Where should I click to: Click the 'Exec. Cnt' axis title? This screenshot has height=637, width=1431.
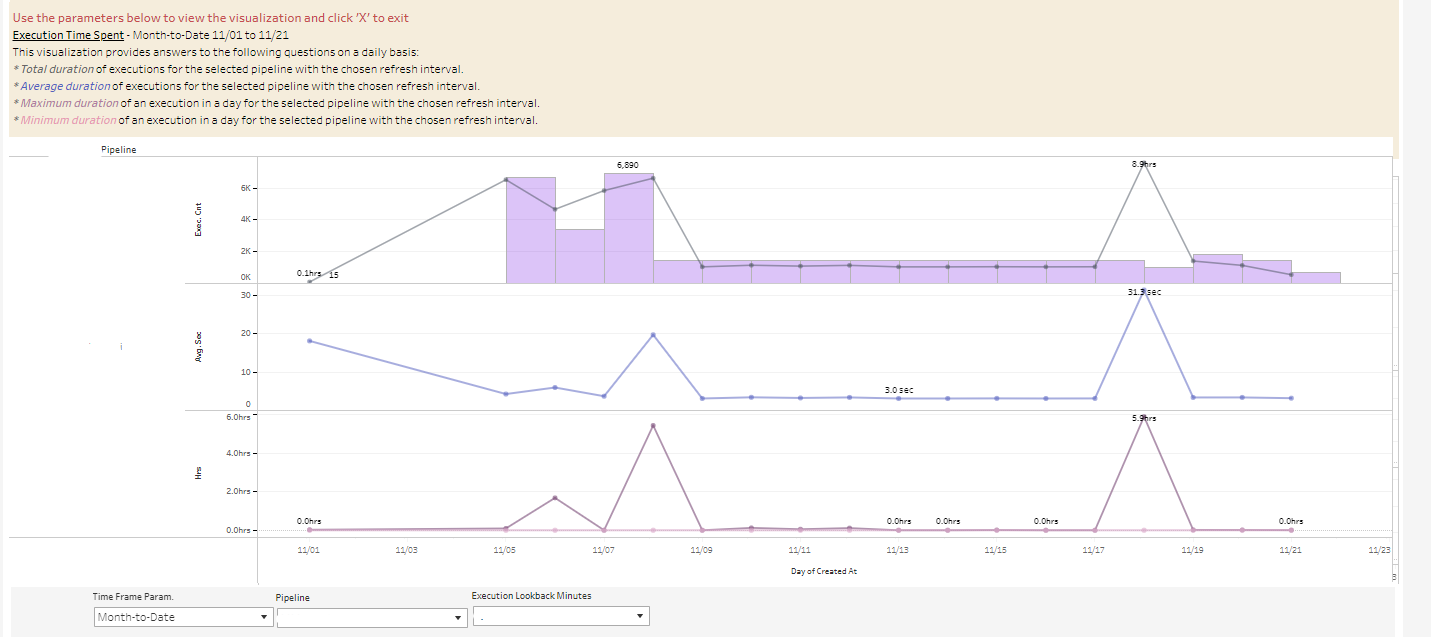pyautogui.click(x=198, y=219)
